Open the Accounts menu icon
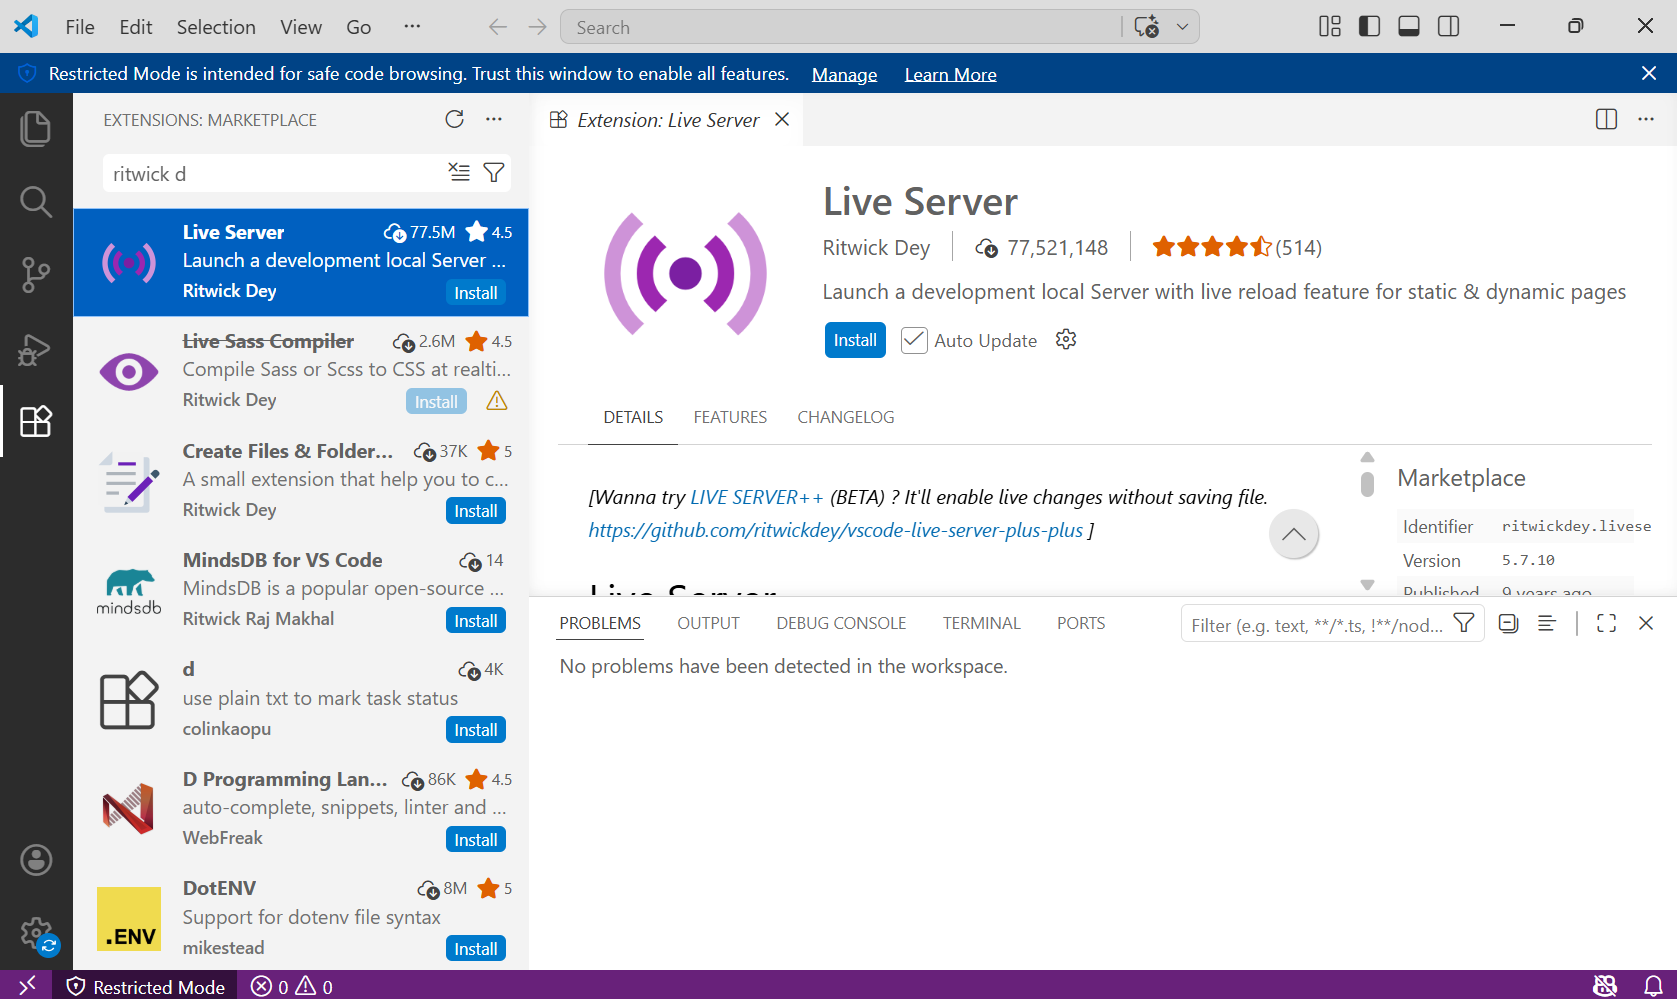This screenshot has width=1677, height=999. [36, 860]
